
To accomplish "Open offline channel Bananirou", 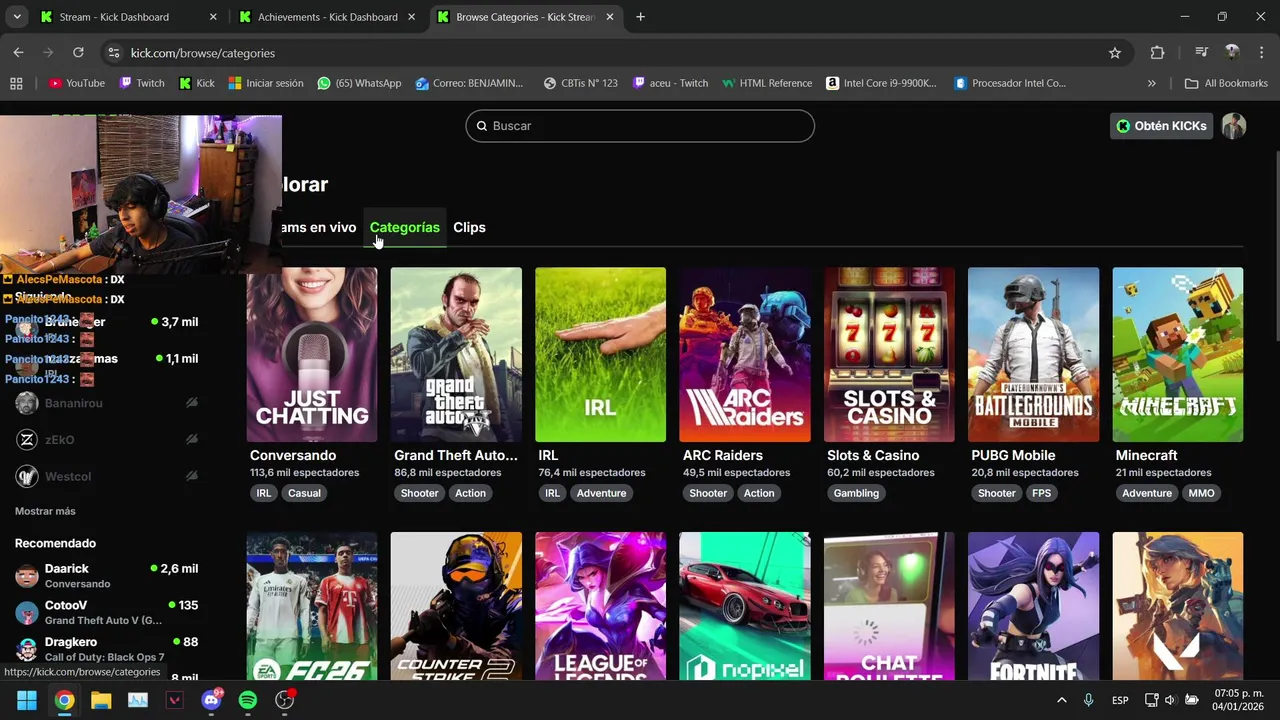I will (x=106, y=403).
